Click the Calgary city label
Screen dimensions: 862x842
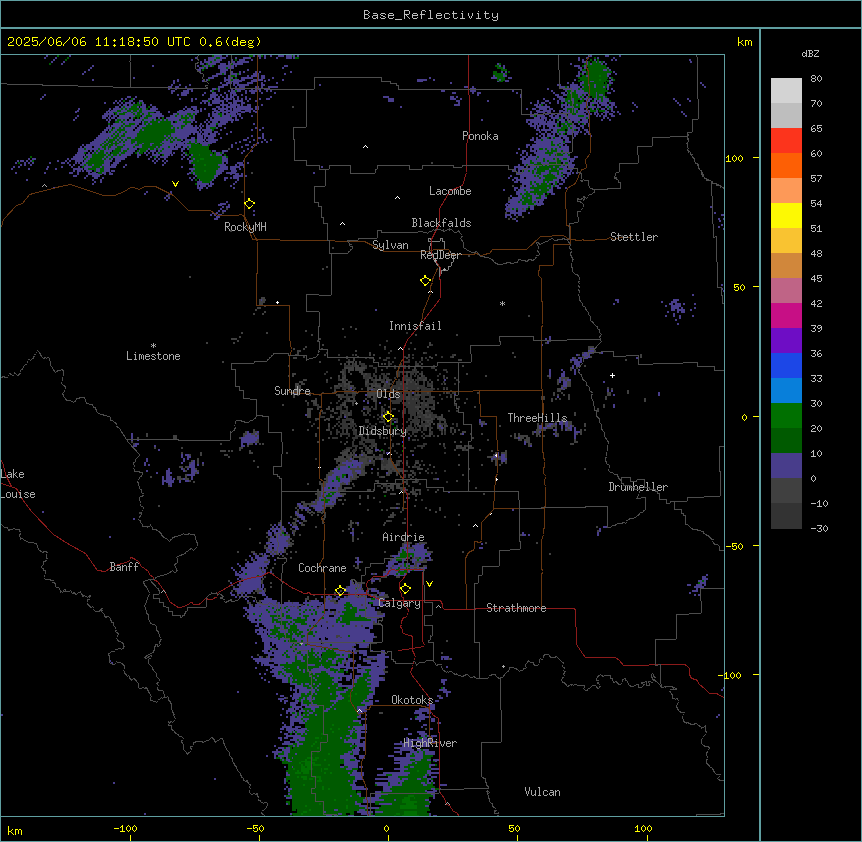click(400, 603)
